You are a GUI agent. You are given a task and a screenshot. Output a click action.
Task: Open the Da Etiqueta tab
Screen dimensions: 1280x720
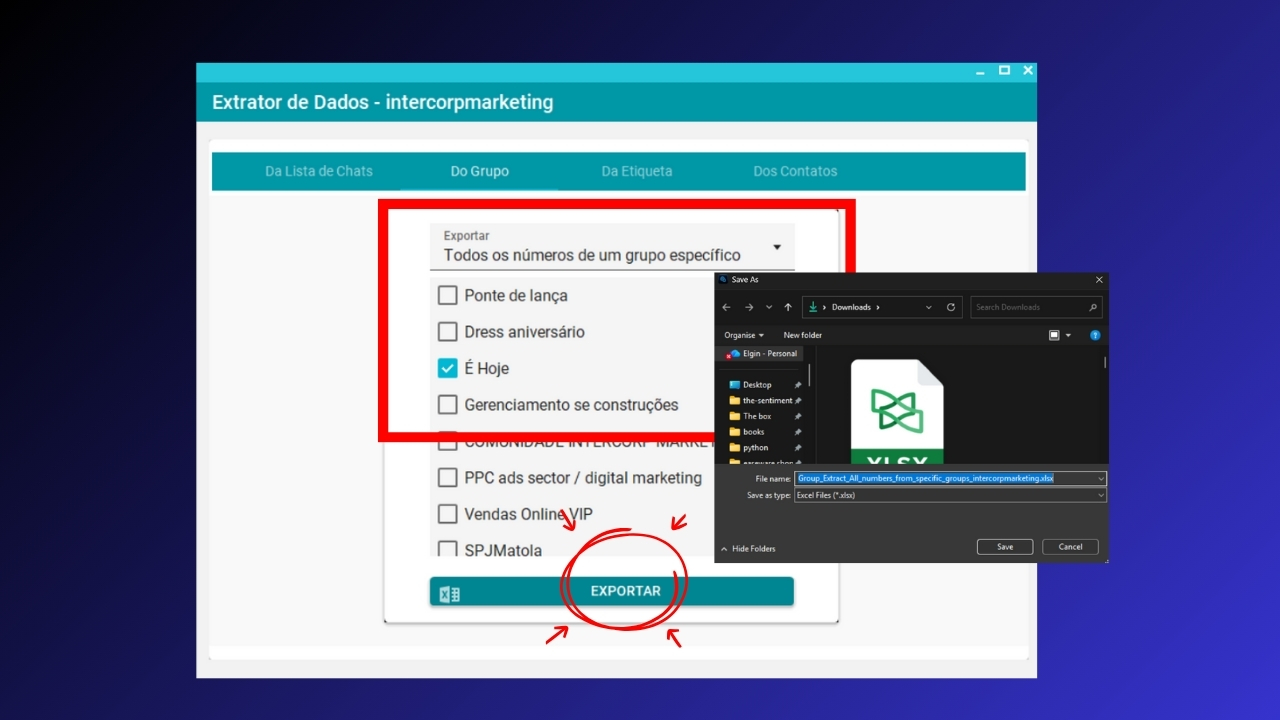click(x=637, y=171)
